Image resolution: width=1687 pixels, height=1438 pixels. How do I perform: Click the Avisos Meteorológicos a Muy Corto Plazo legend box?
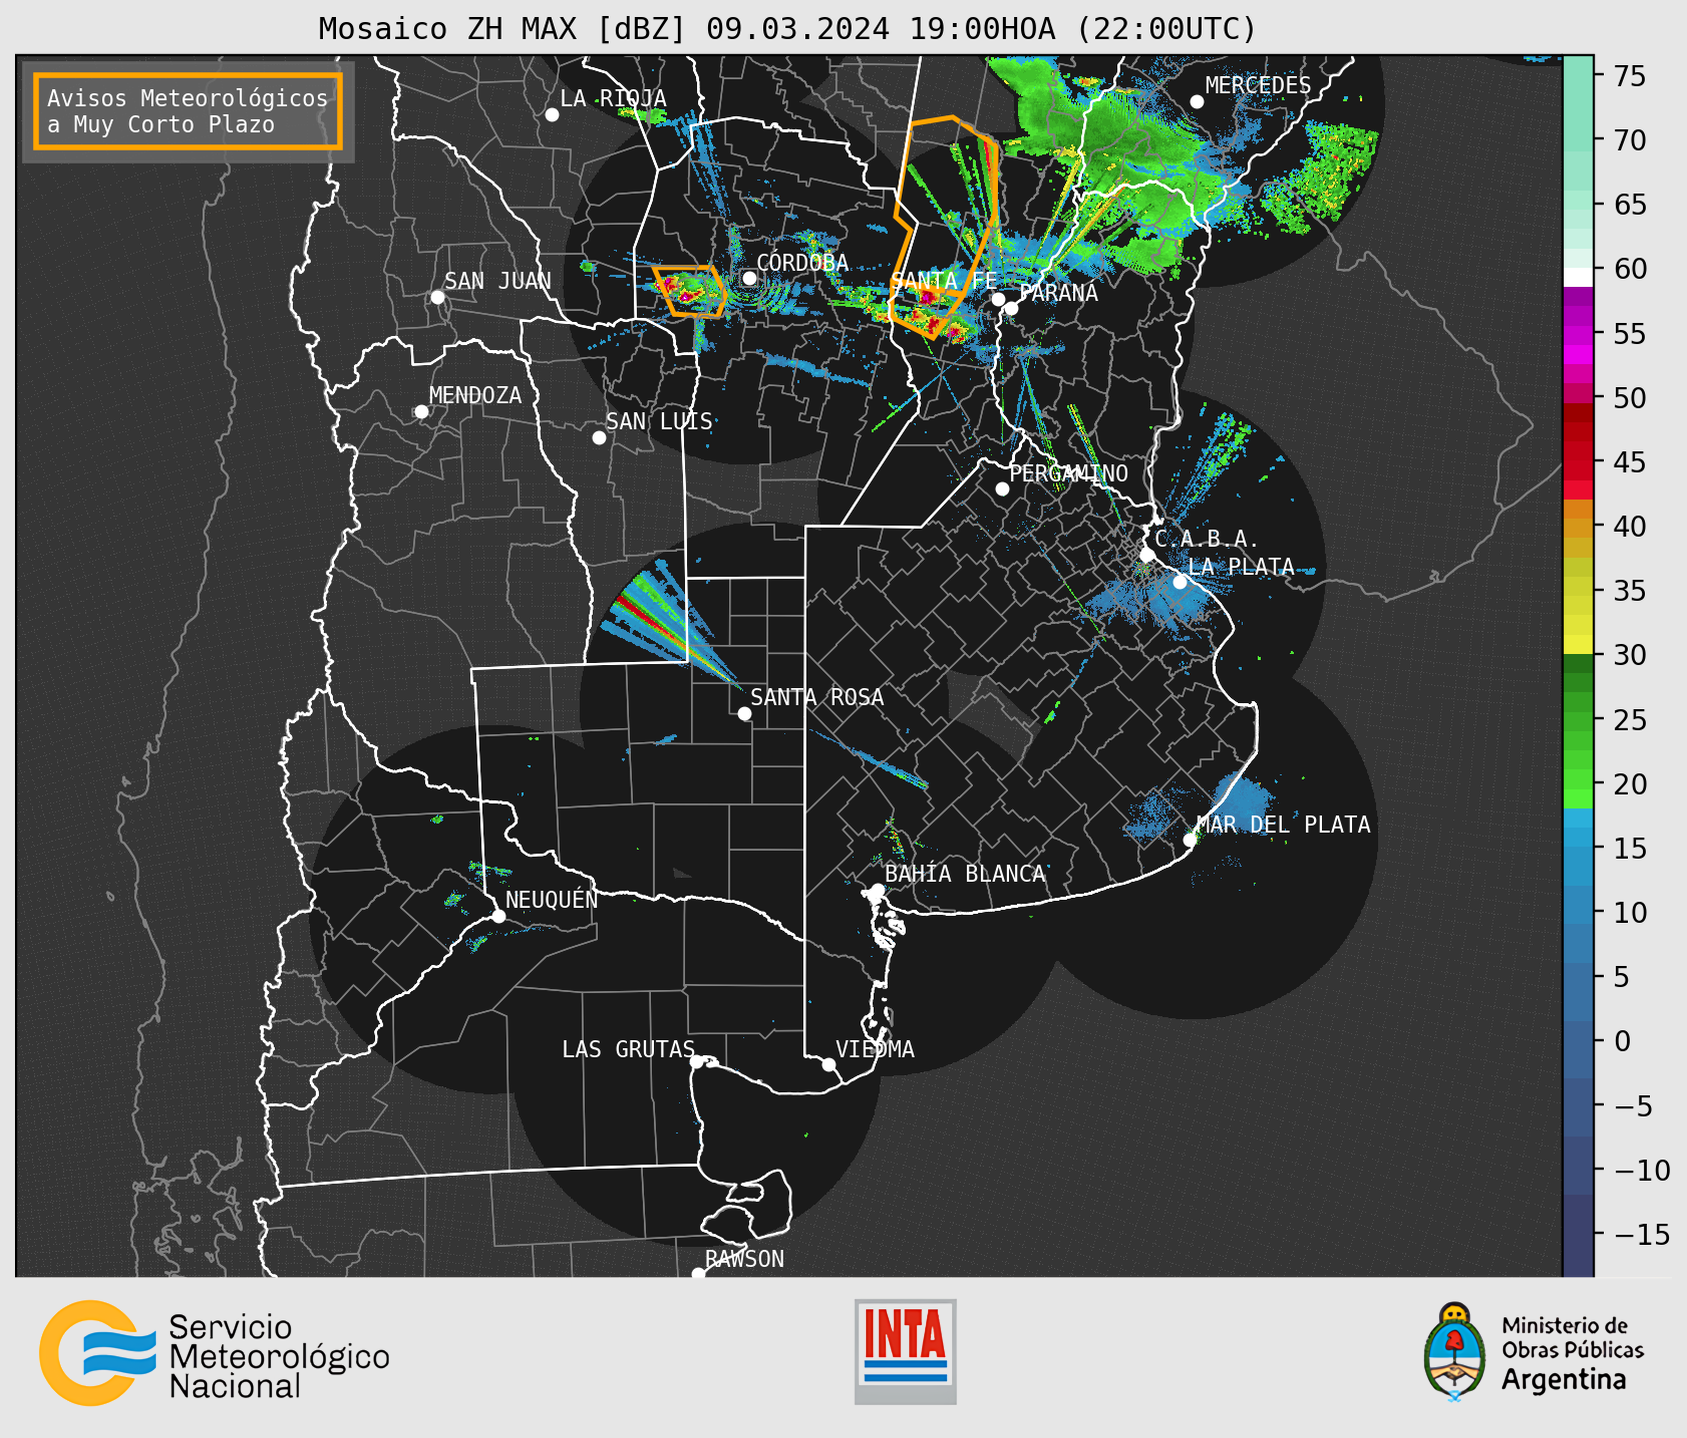188,111
